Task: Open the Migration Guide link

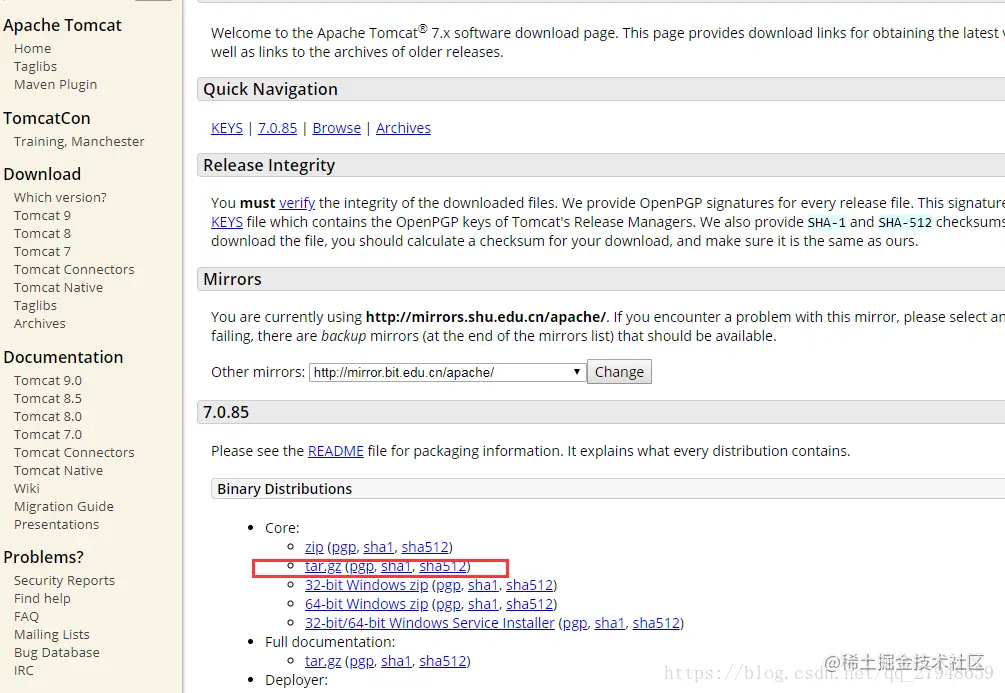Action: (64, 506)
